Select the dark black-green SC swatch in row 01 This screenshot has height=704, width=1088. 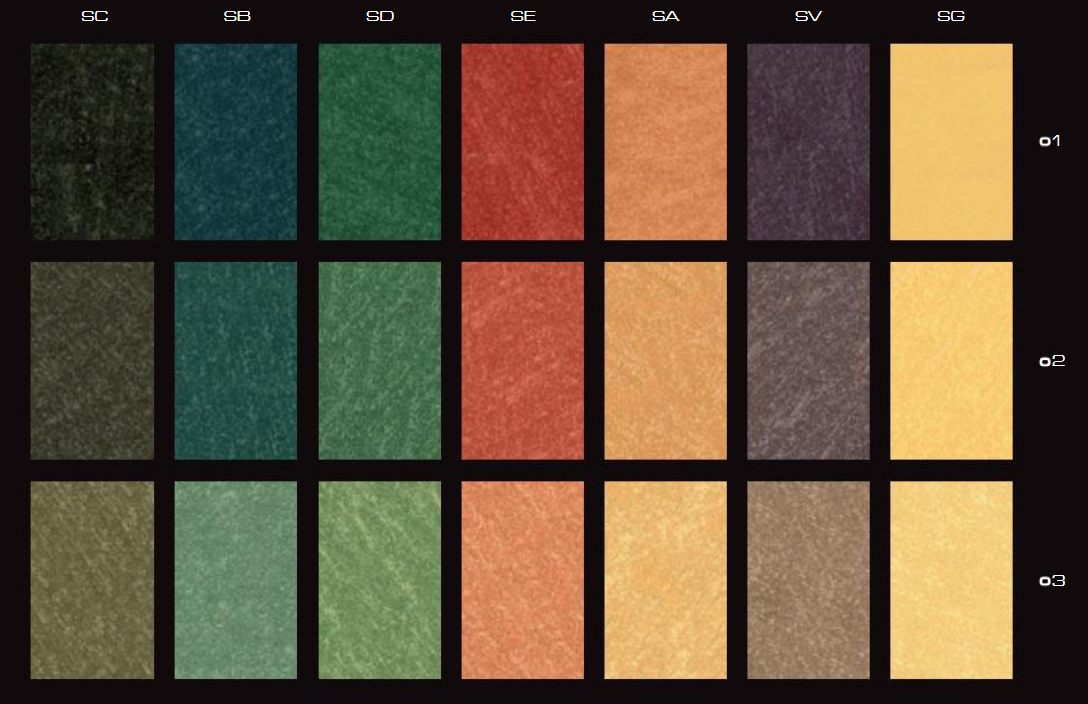point(92,141)
